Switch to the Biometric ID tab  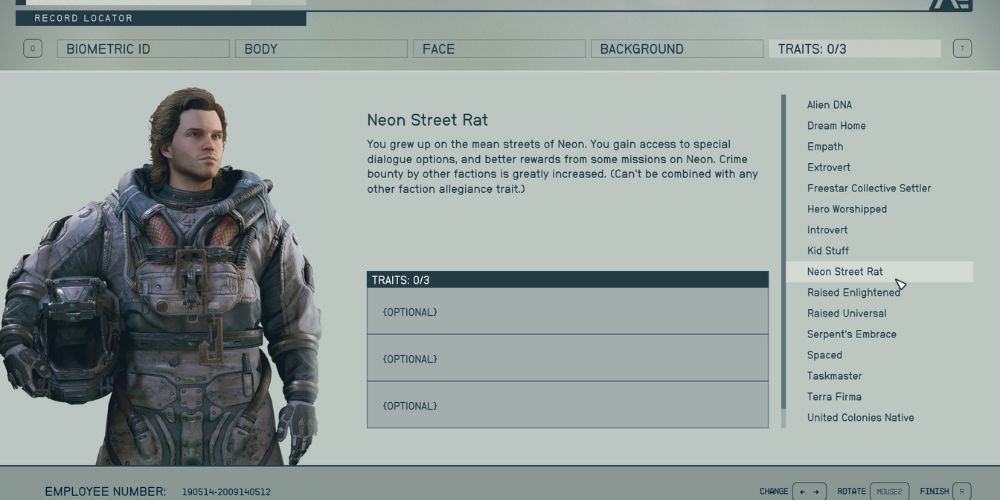[143, 49]
